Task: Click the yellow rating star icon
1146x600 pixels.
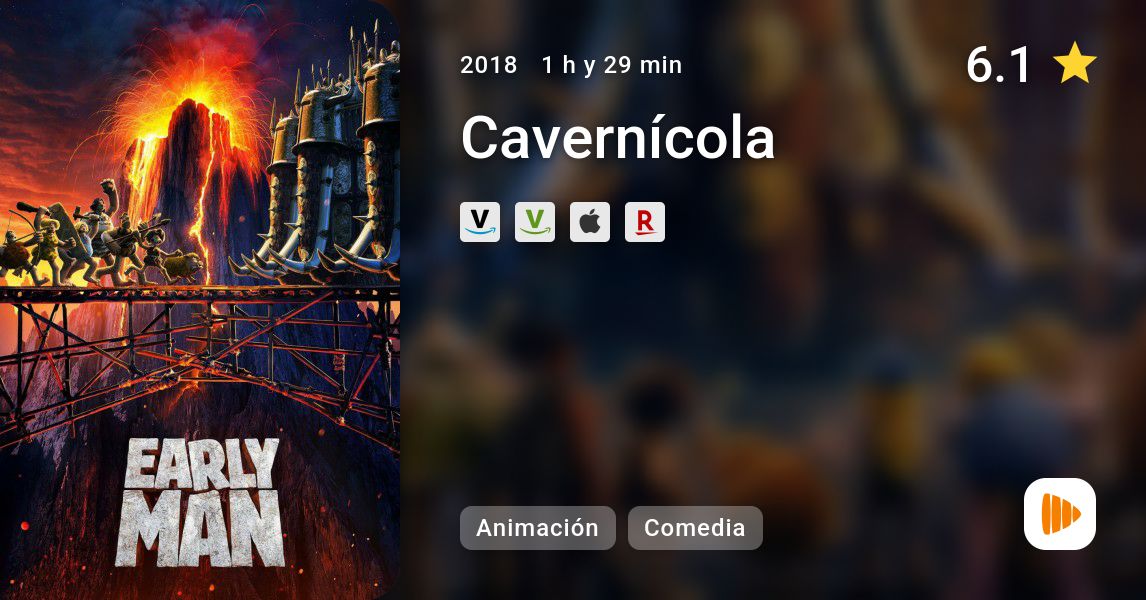Action: click(x=1075, y=64)
